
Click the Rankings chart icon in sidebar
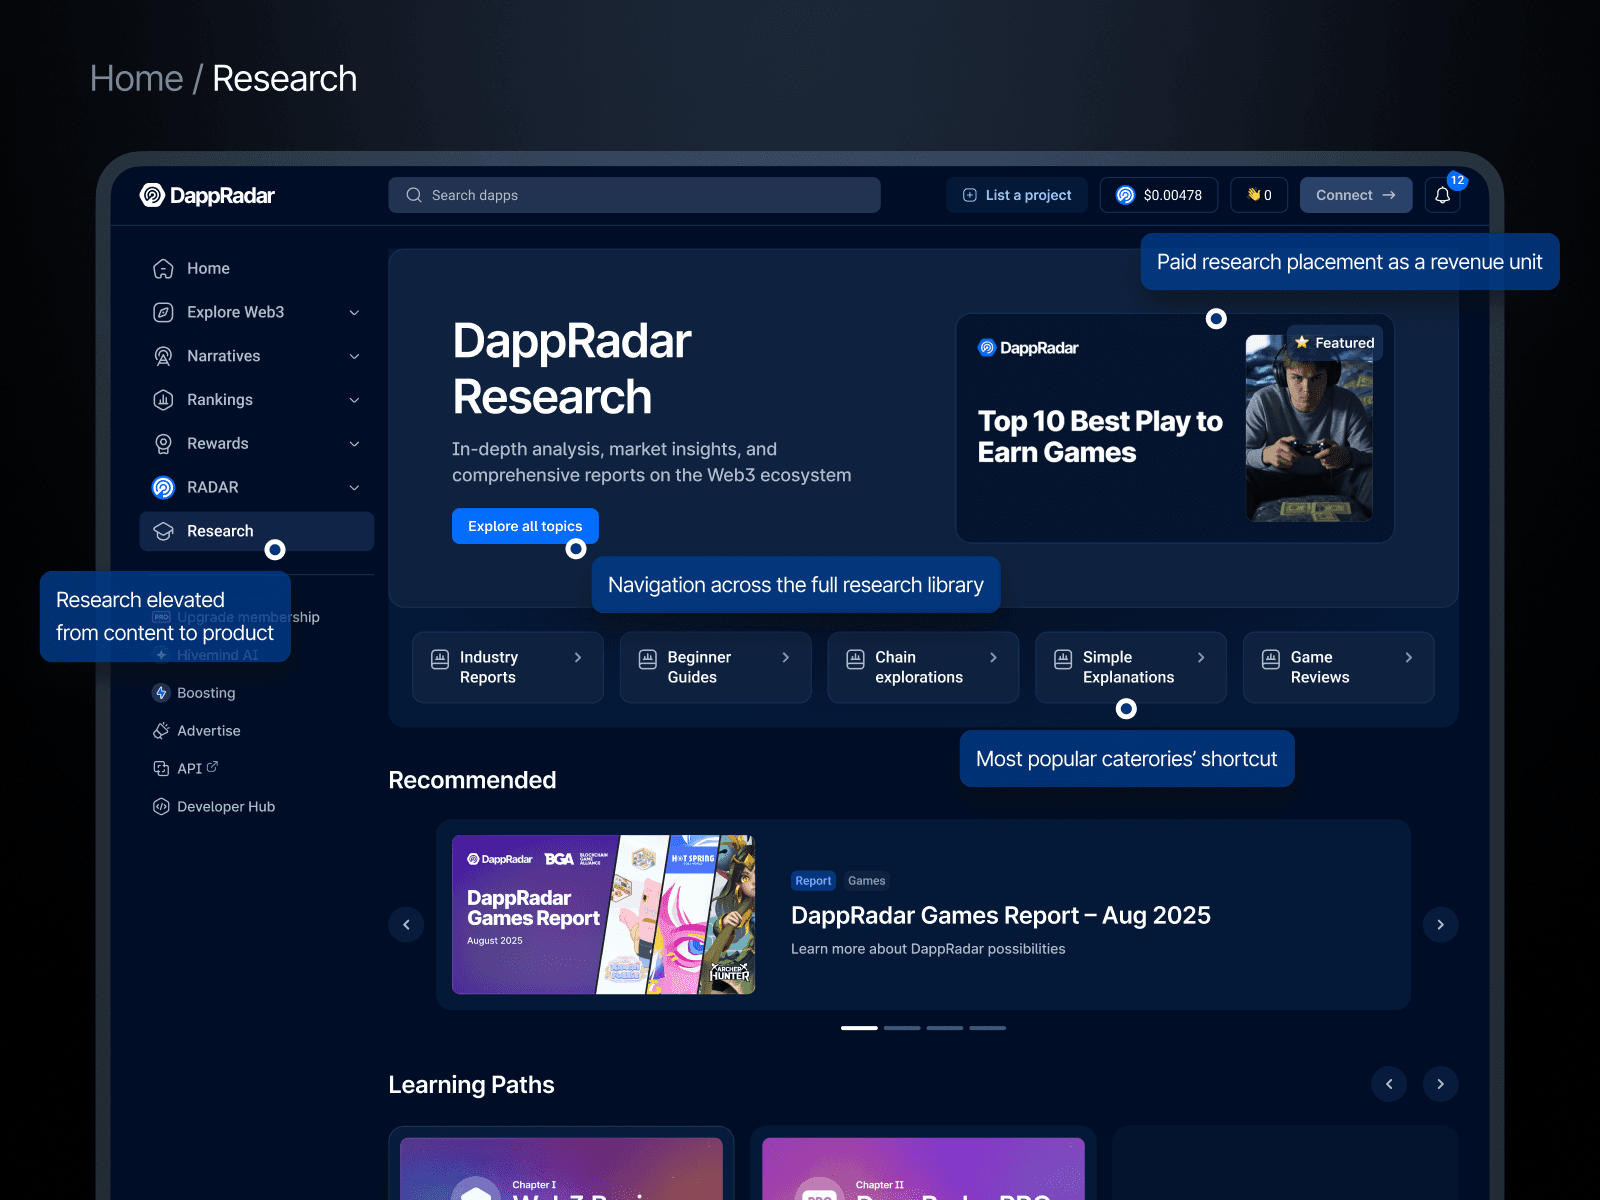(x=163, y=400)
